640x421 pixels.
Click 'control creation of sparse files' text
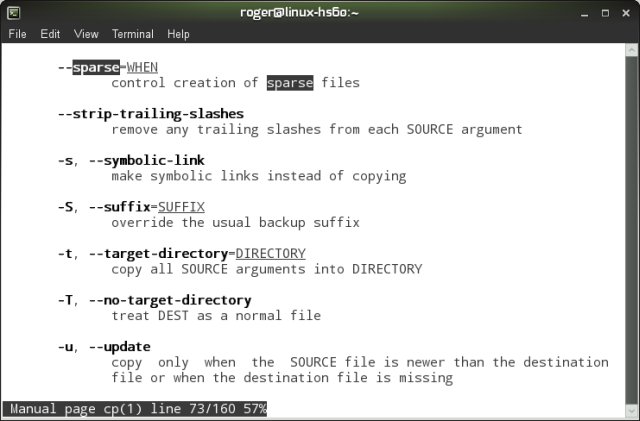click(x=236, y=83)
